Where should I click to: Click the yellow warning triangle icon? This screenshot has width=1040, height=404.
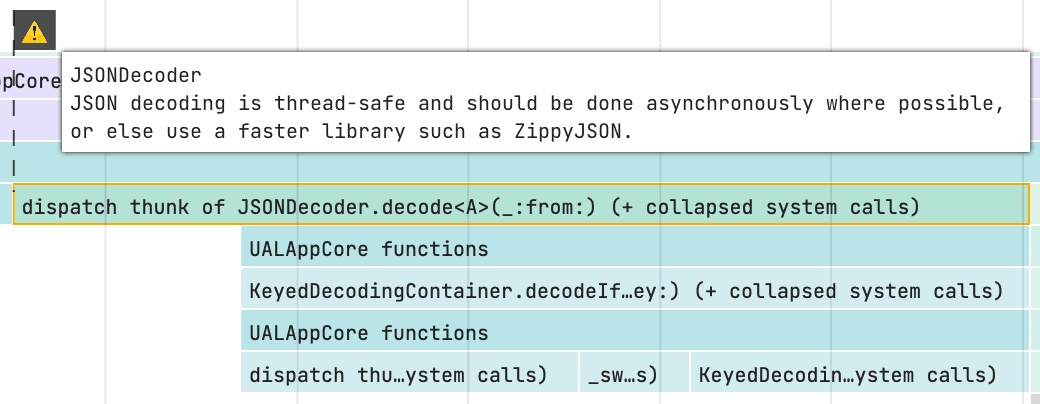(35, 32)
